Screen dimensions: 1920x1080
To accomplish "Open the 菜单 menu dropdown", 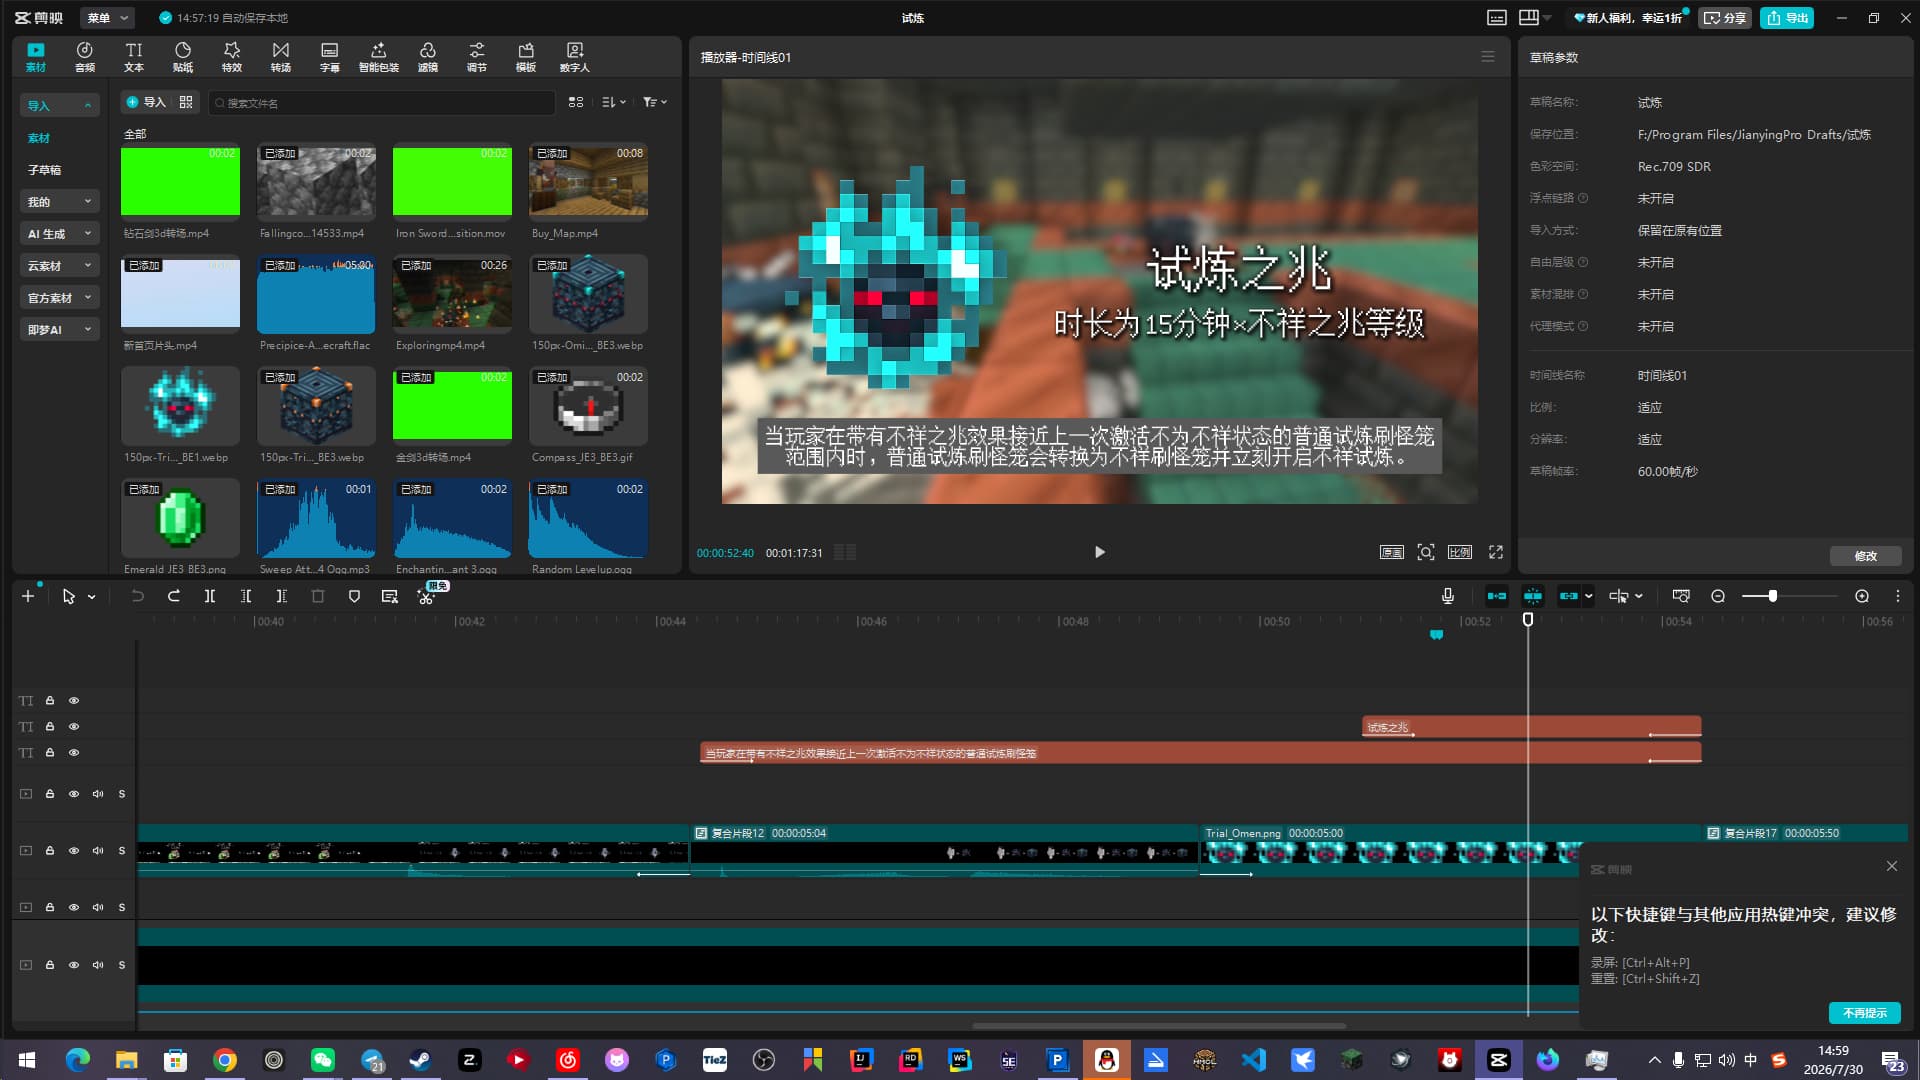I will (108, 18).
